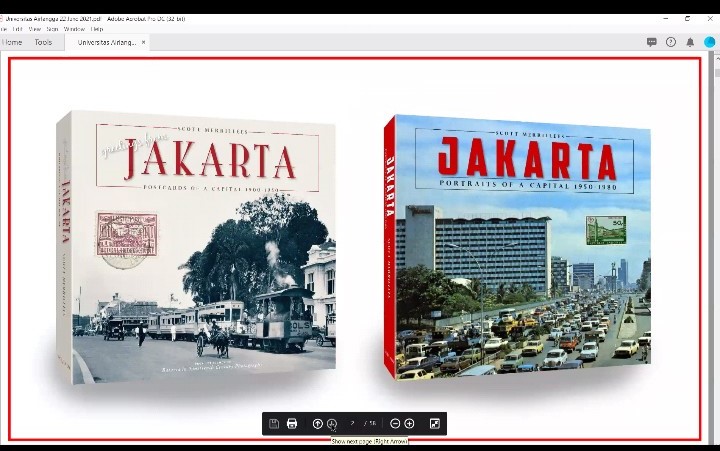
Task: Switch to the Tools tab
Action: 43,42
